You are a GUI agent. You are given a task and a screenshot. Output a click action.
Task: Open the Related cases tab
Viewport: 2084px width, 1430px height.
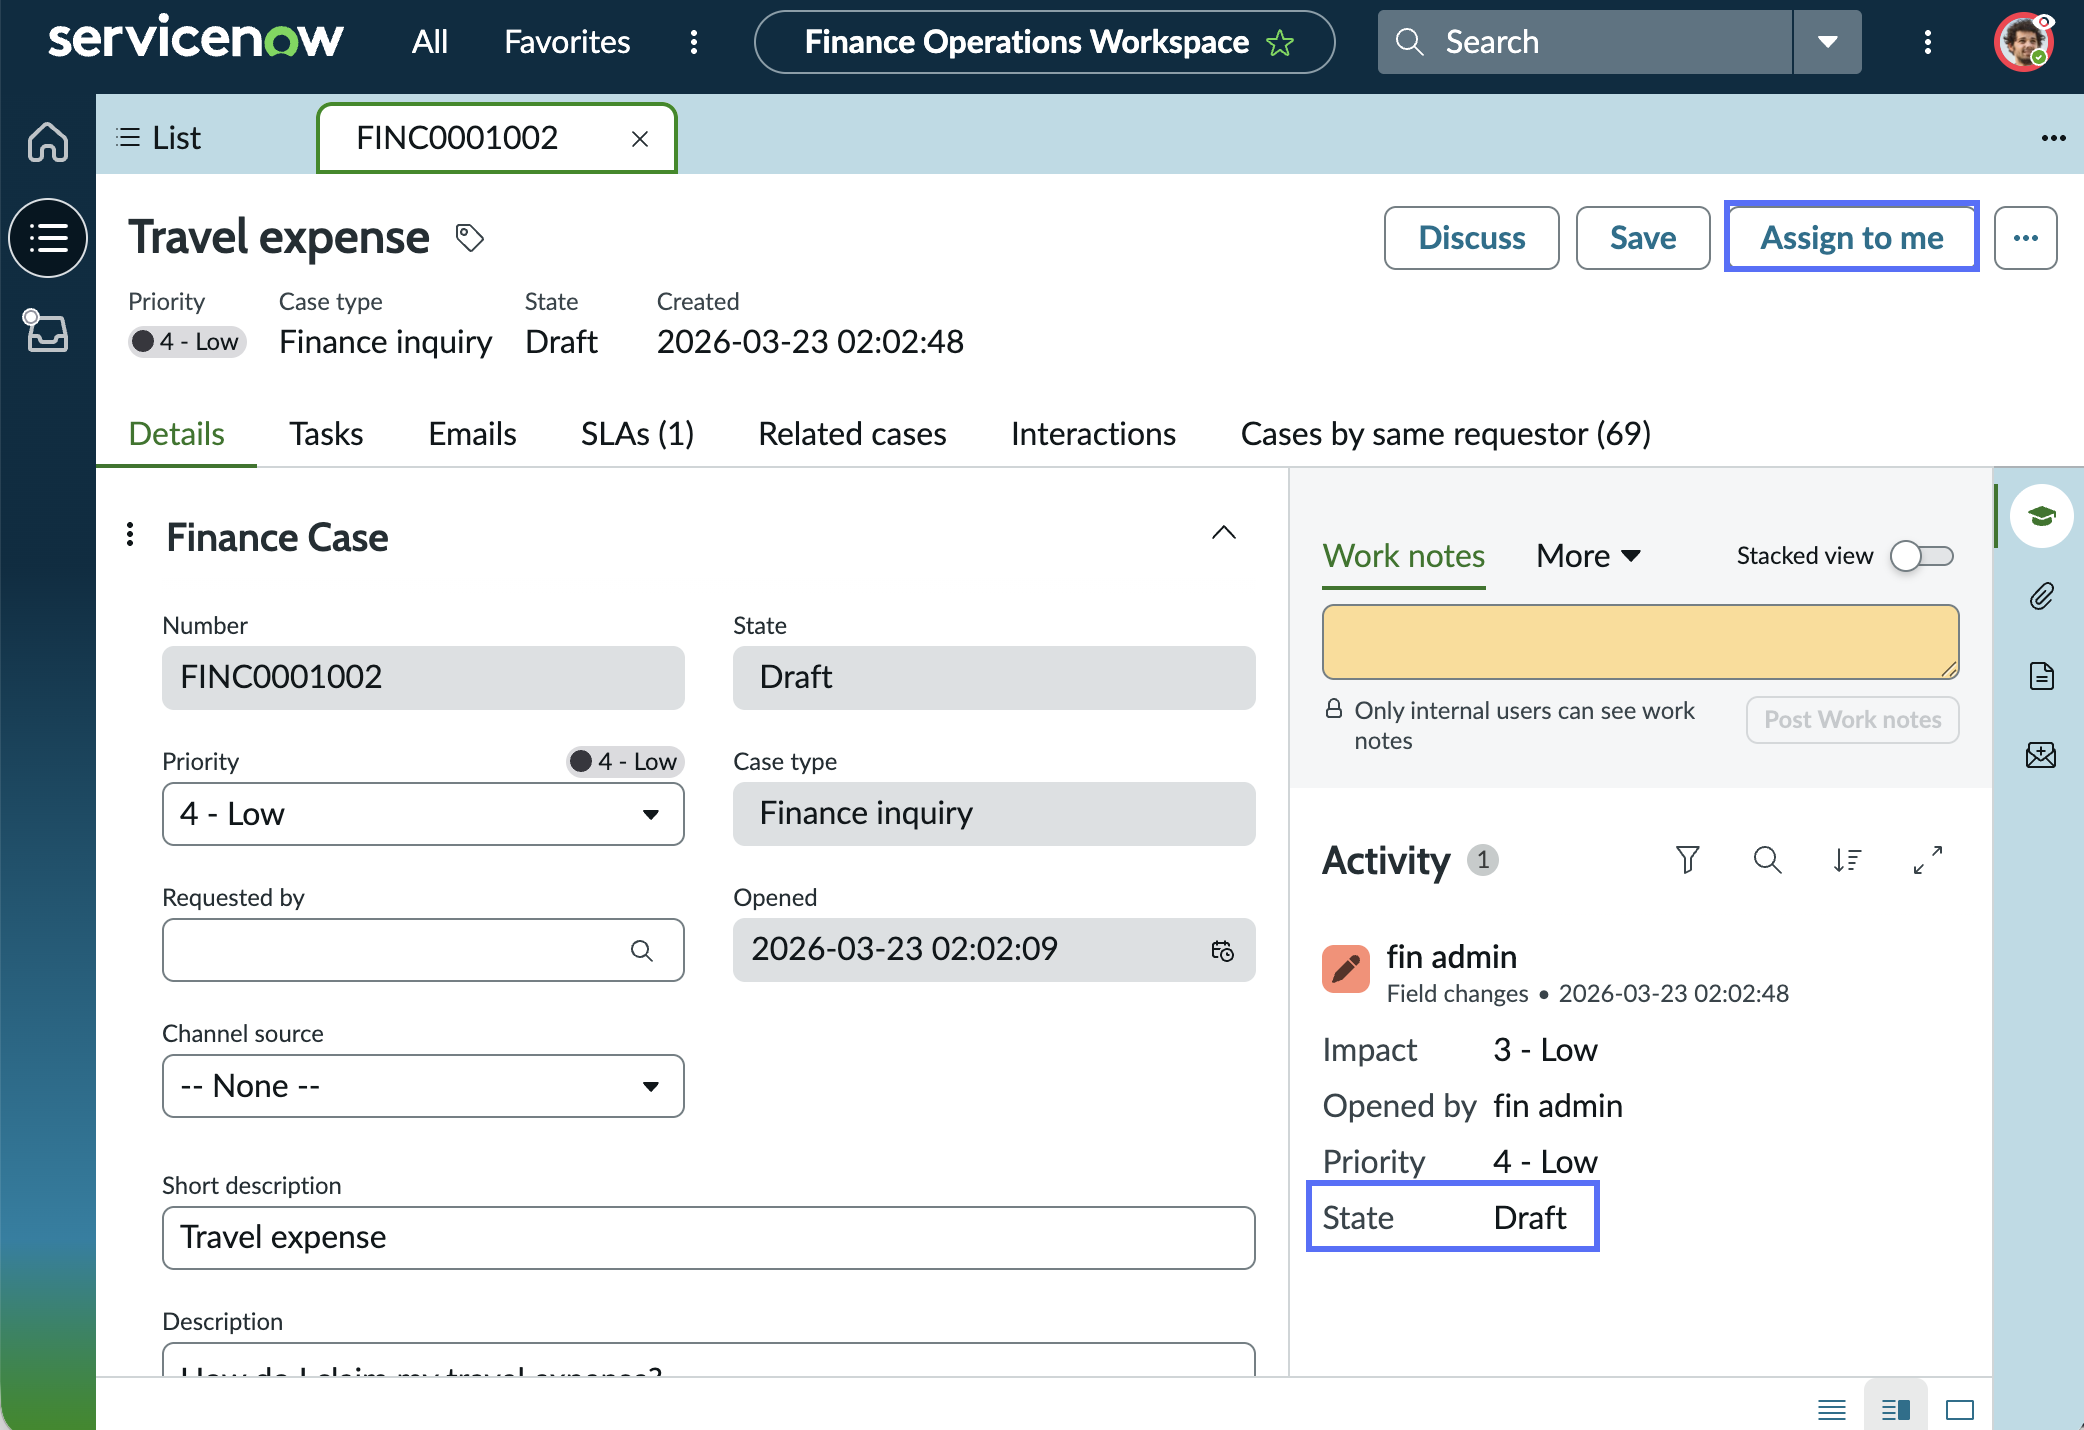click(x=852, y=434)
